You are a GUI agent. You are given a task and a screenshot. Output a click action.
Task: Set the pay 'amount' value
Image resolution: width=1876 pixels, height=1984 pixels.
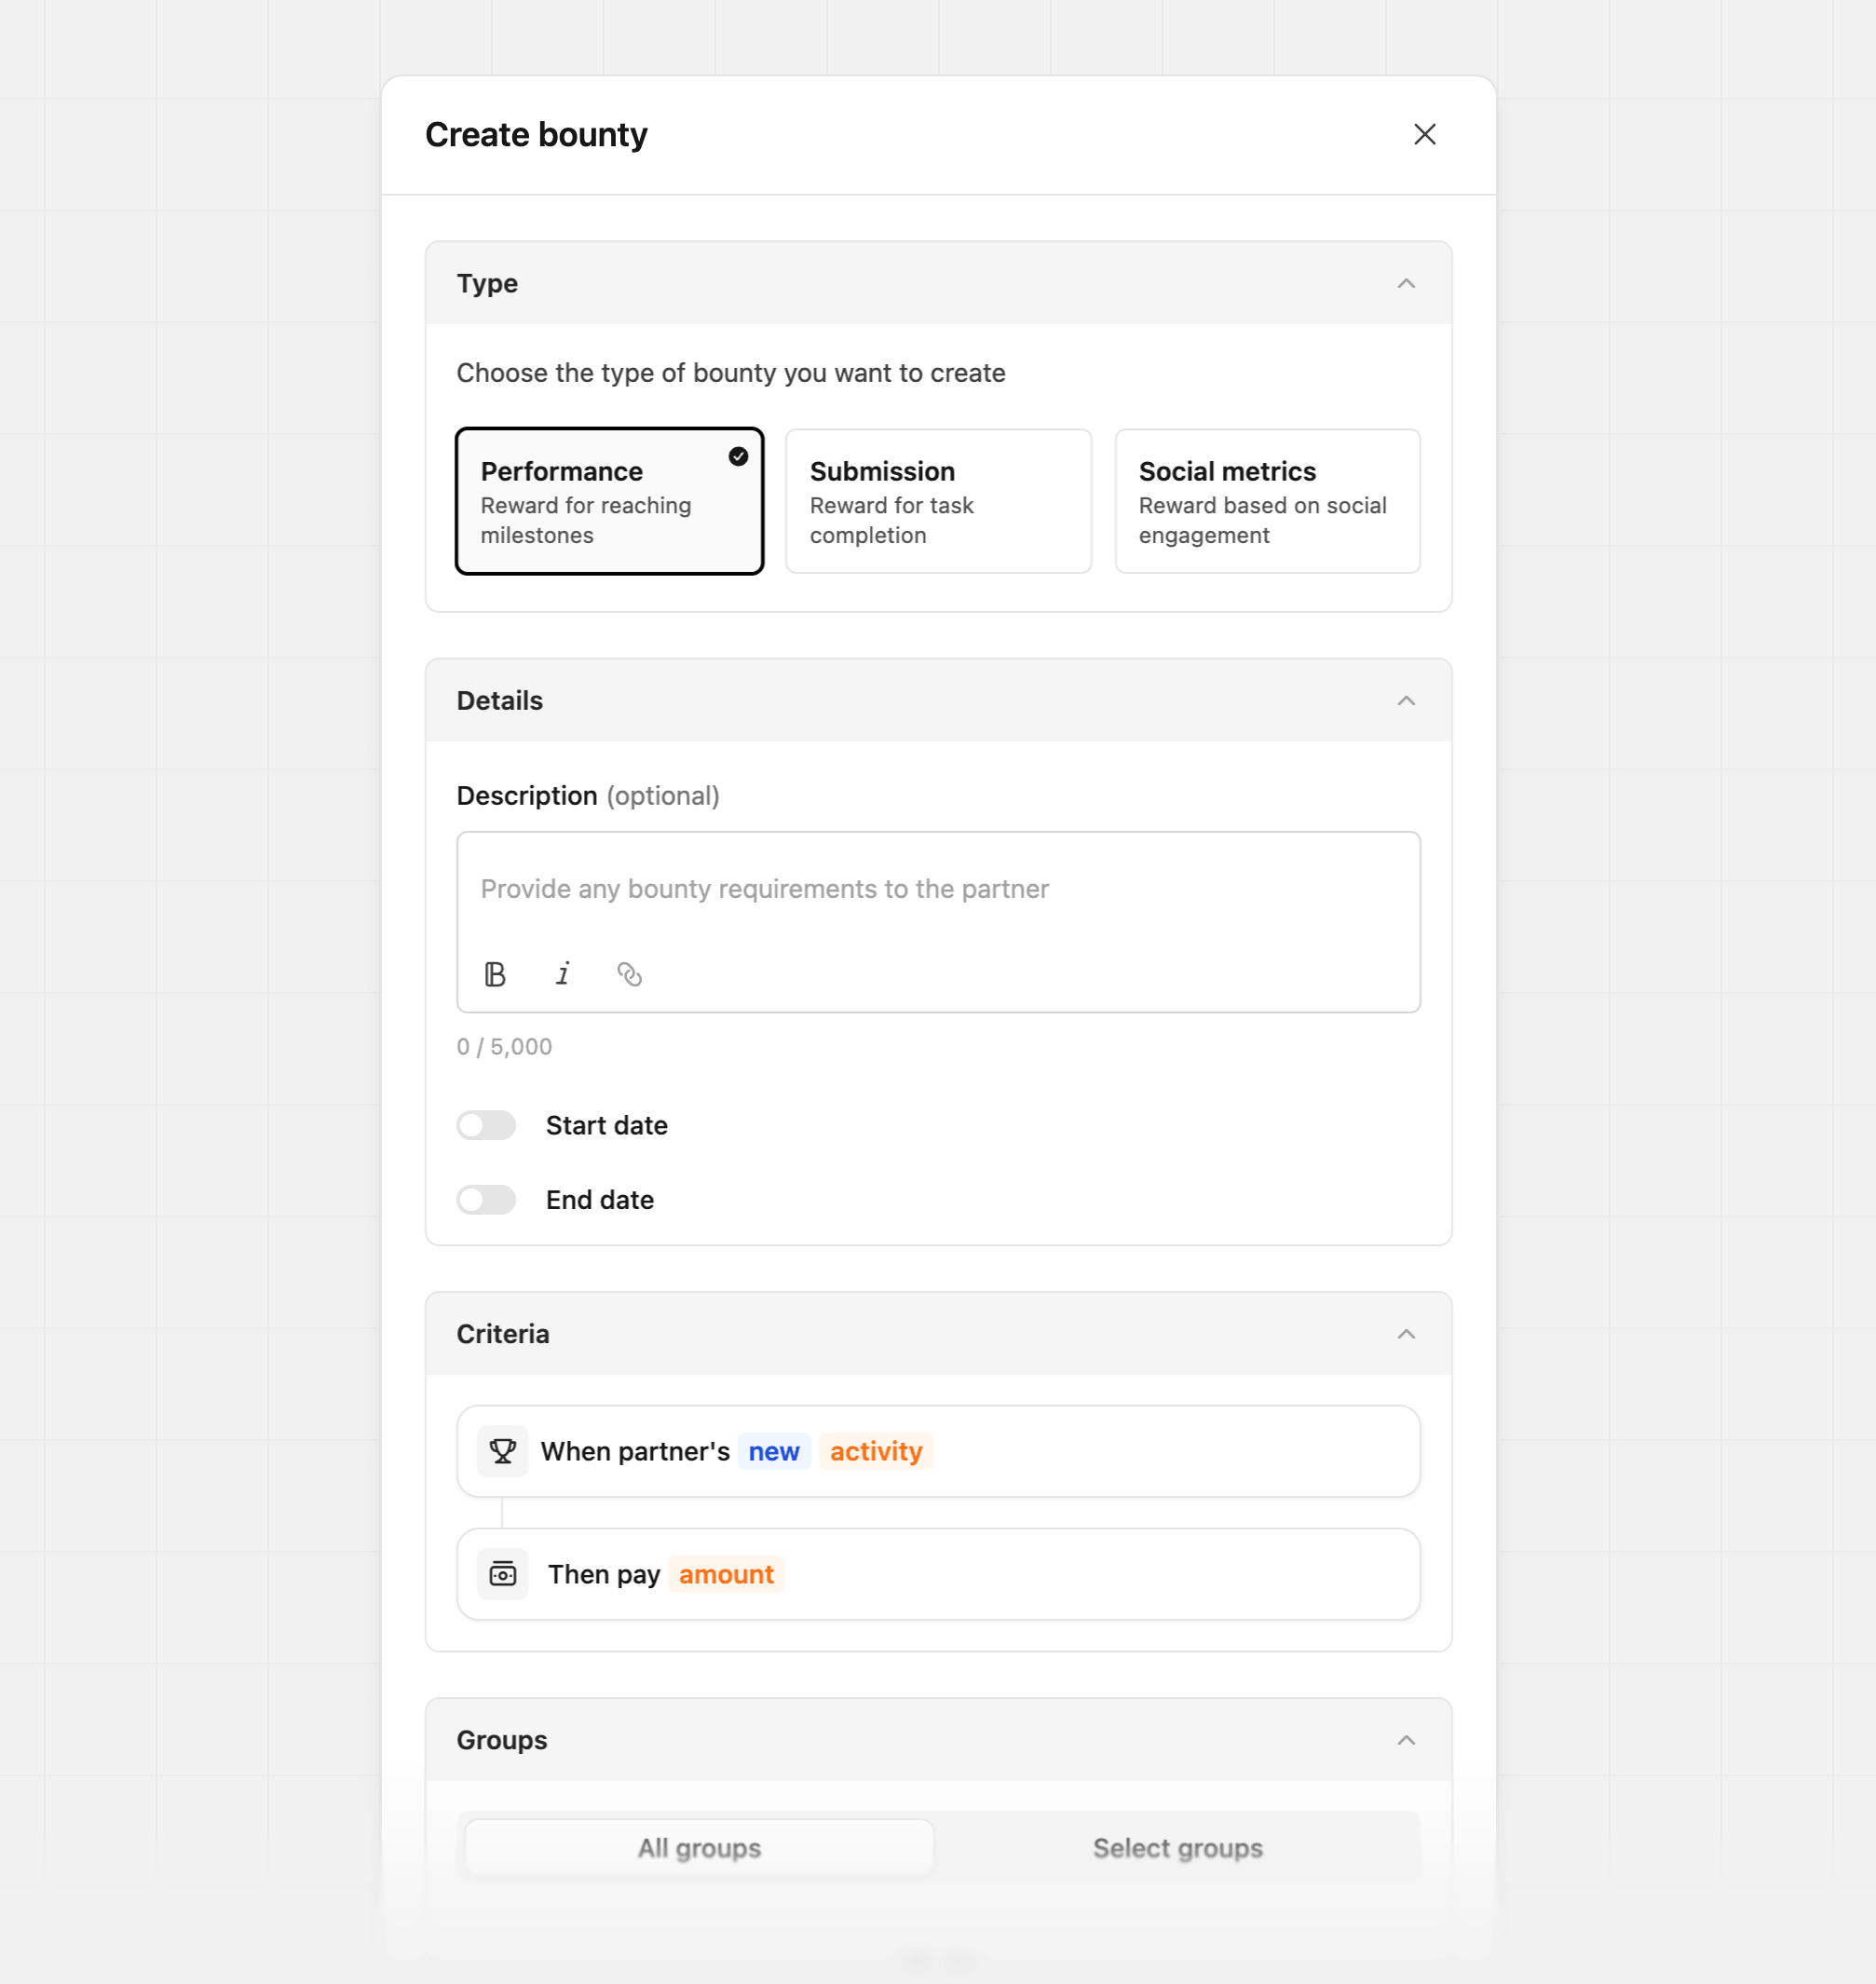(726, 1574)
